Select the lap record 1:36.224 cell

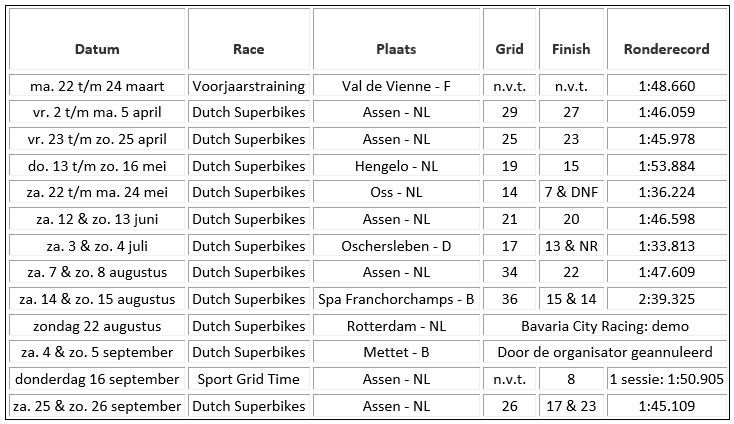[667, 192]
